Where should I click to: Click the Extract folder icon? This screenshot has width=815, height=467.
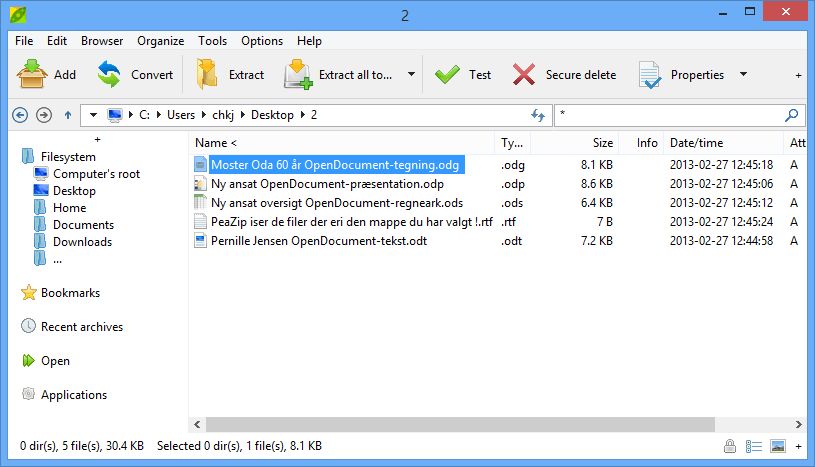pyautogui.click(x=207, y=74)
